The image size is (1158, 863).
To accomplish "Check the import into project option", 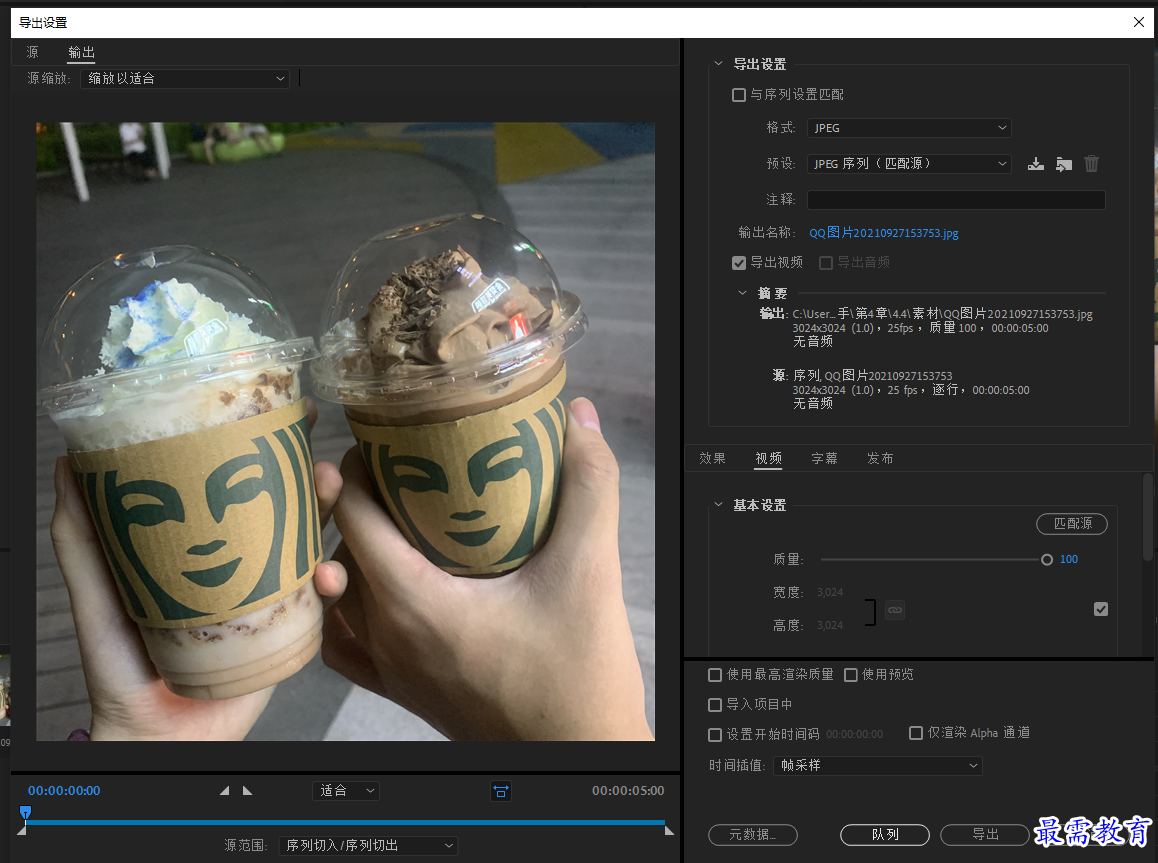I will (715, 705).
